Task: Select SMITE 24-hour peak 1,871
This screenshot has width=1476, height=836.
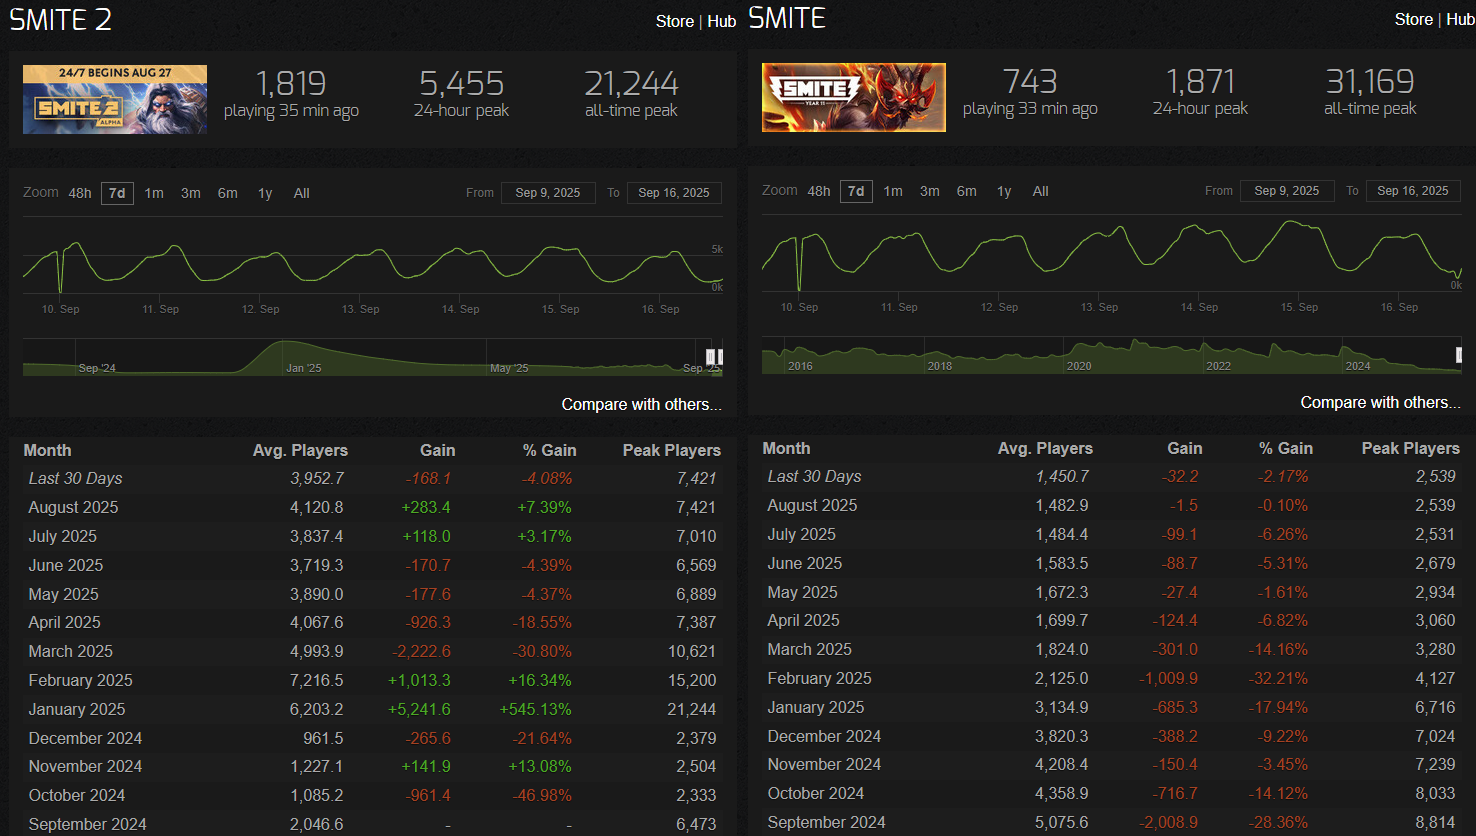Action: coord(1200,81)
